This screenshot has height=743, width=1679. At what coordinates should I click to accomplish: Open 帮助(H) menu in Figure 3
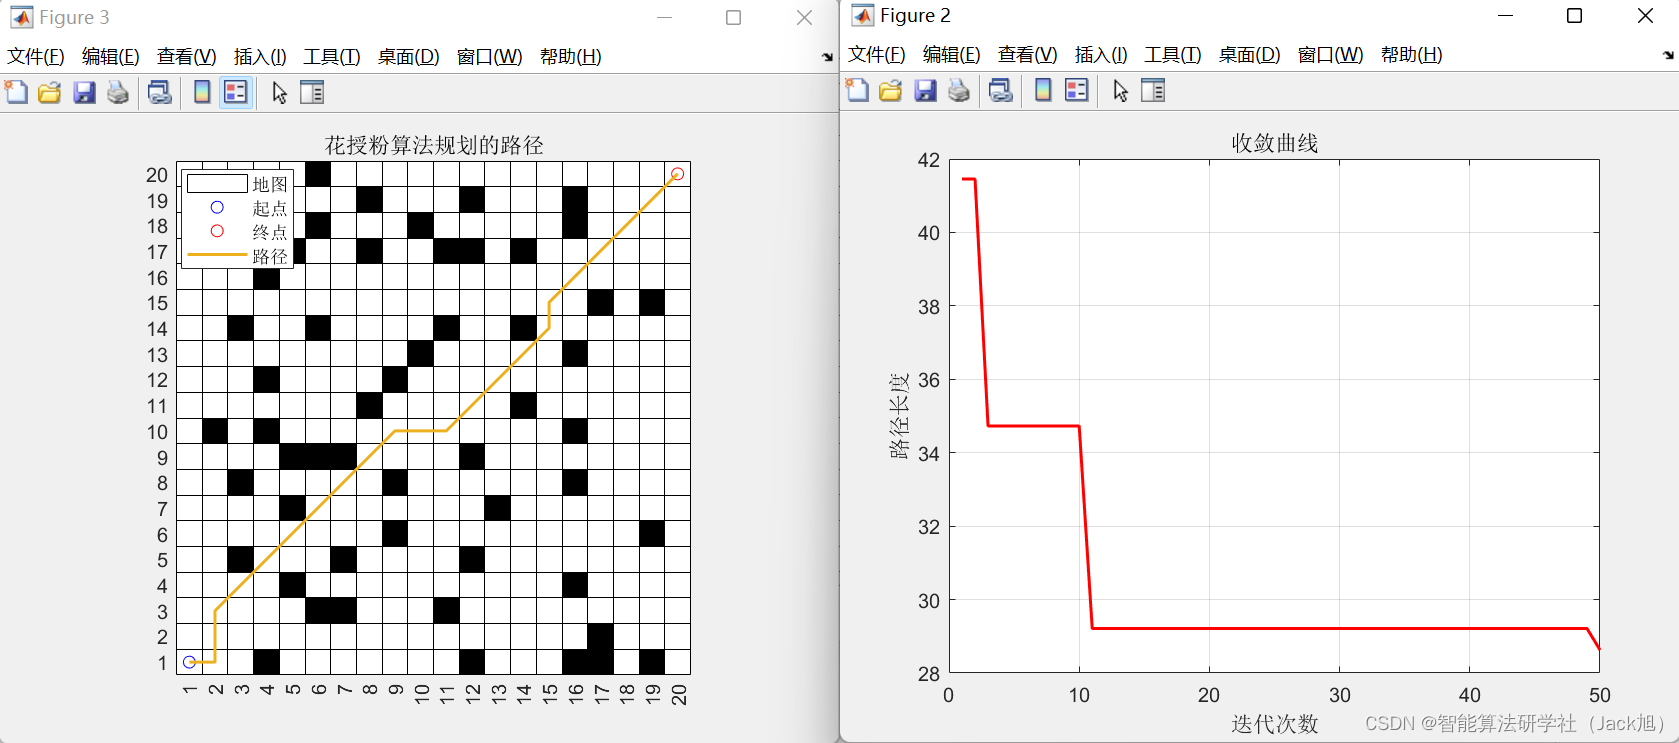click(570, 57)
